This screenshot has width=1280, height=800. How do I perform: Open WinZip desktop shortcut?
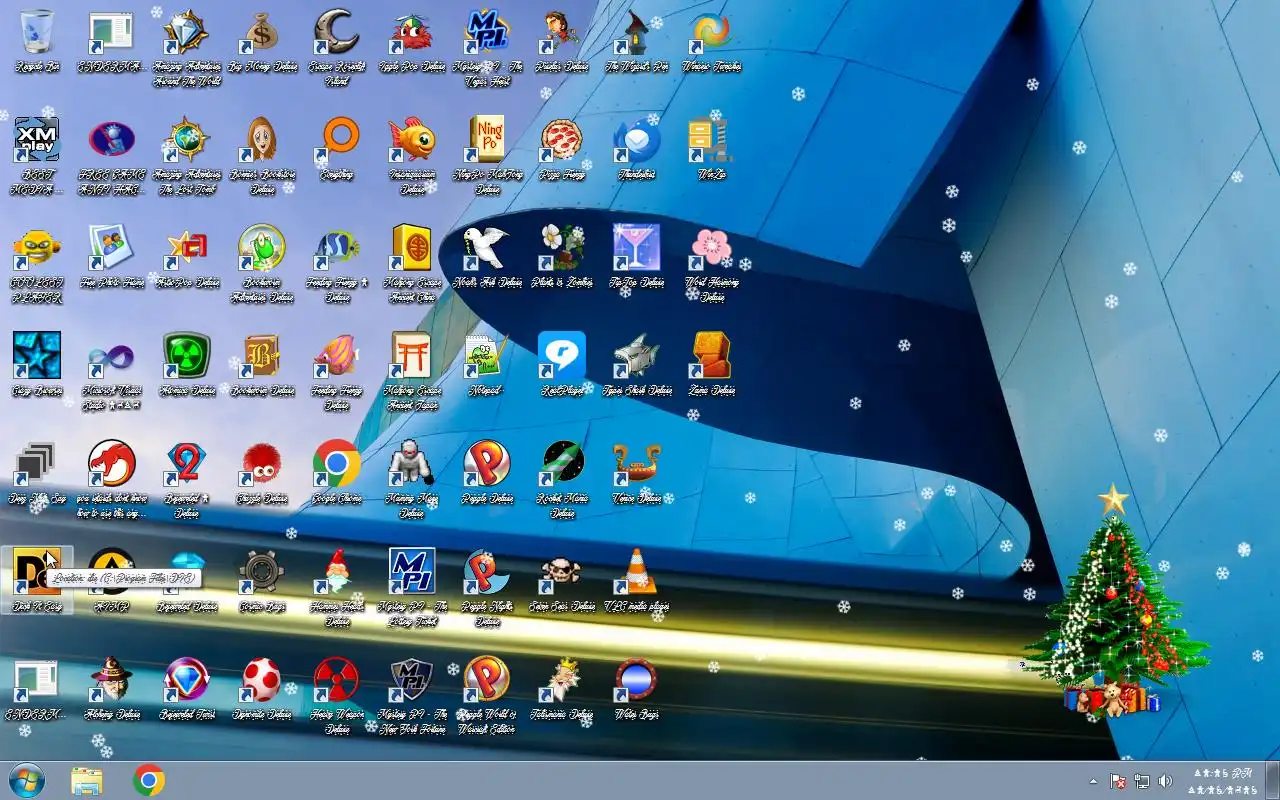(711, 140)
